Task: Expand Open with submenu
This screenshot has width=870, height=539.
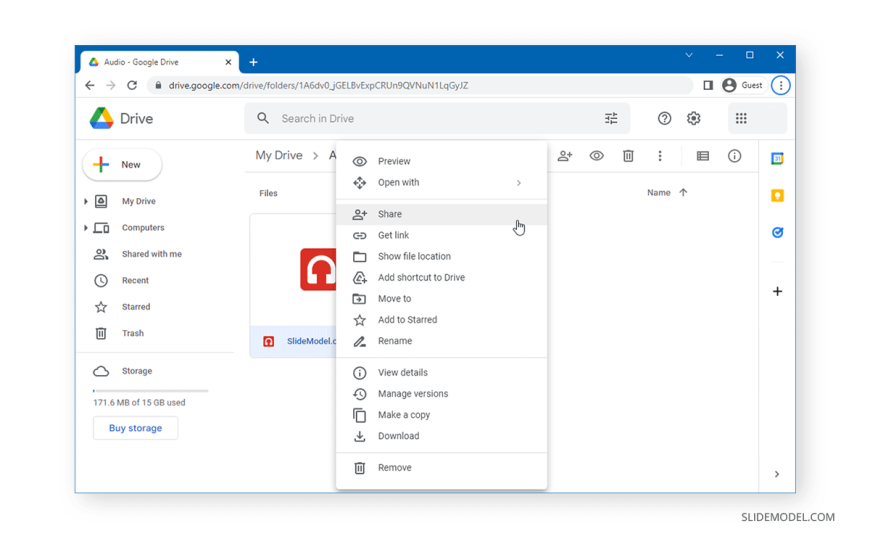Action: [x=518, y=183]
